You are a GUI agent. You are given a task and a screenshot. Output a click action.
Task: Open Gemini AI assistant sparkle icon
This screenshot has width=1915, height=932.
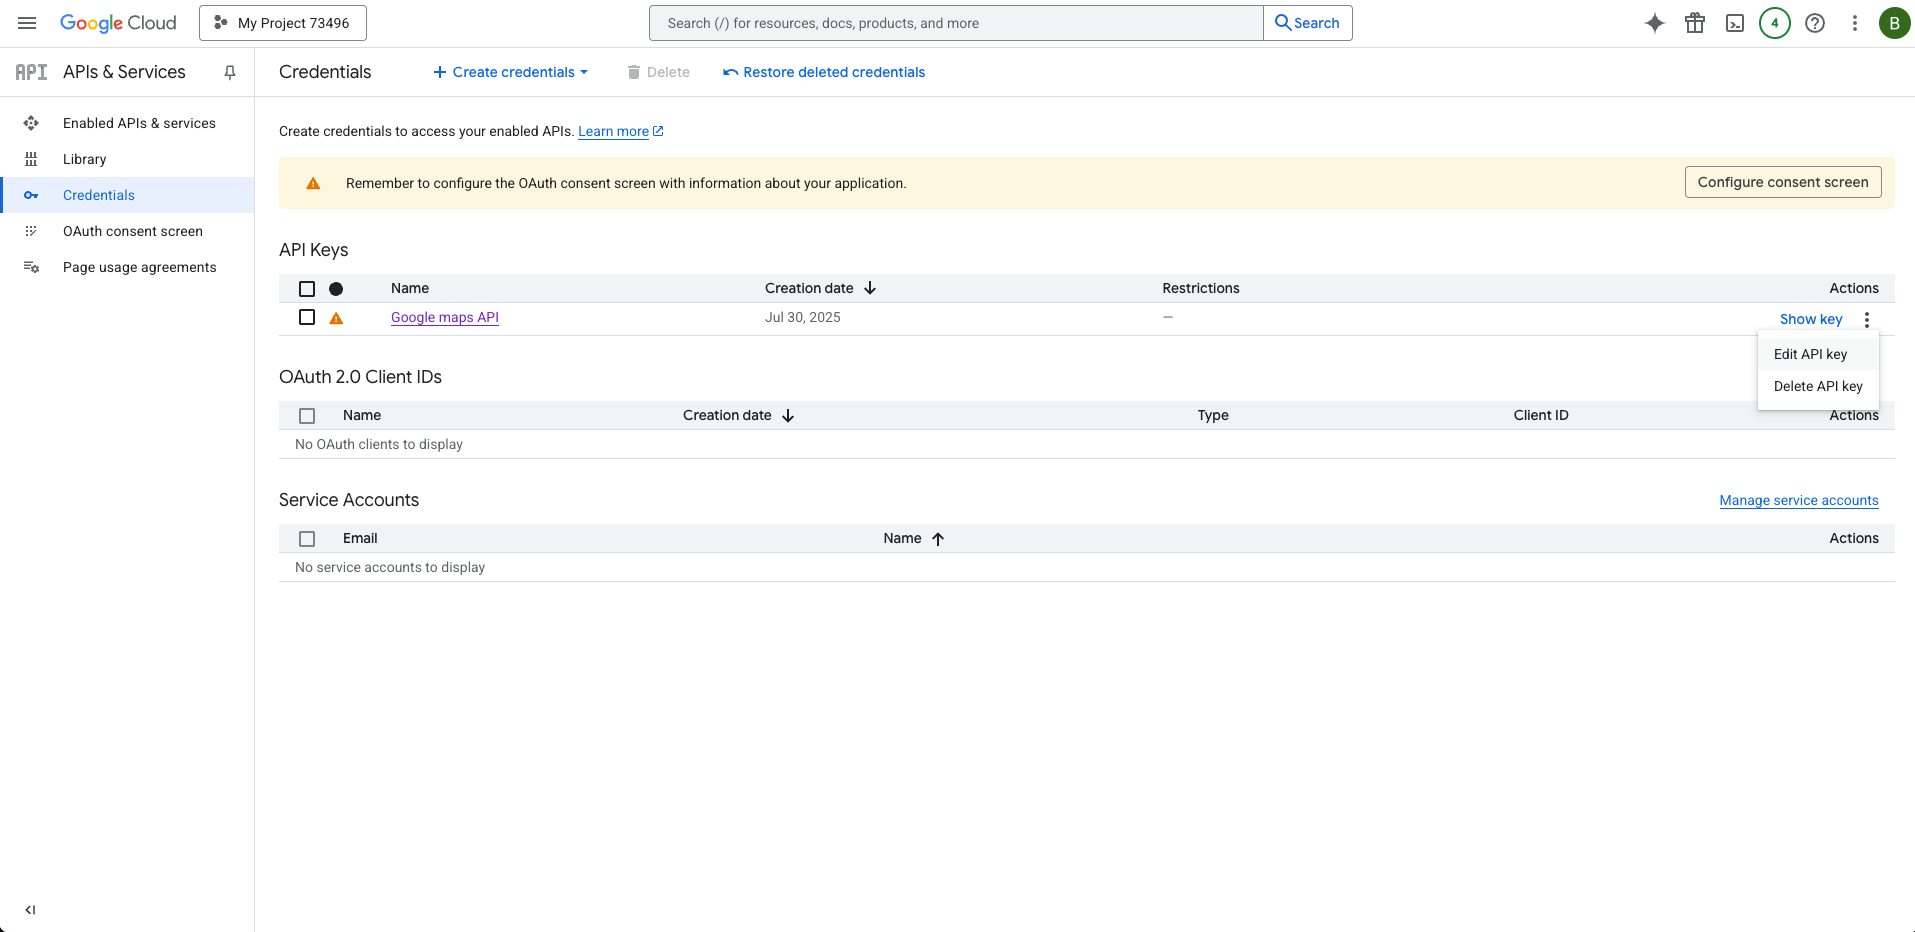click(1655, 23)
